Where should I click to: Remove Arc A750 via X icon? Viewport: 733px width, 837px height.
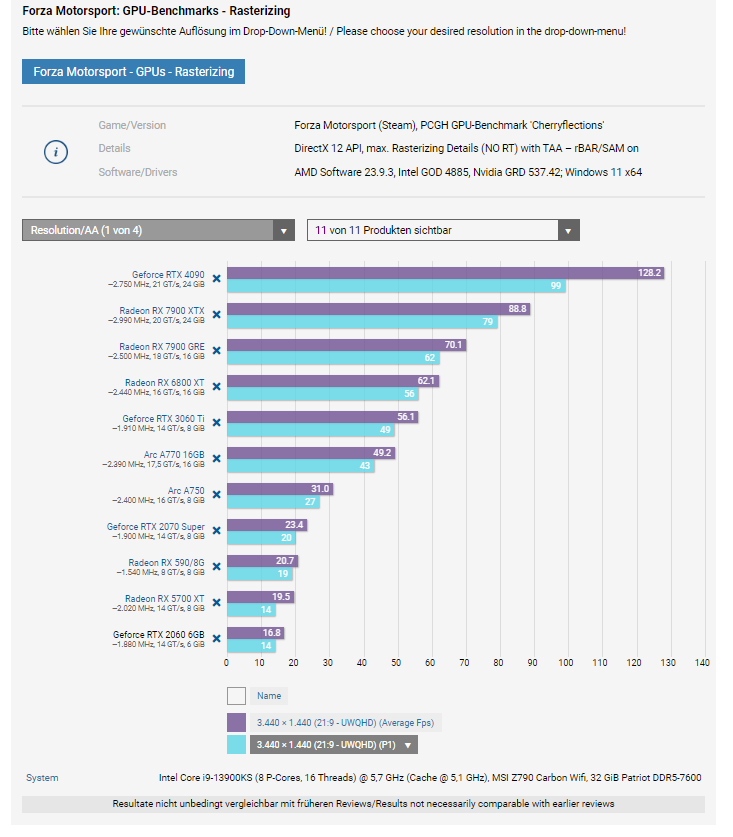pyautogui.click(x=216, y=495)
